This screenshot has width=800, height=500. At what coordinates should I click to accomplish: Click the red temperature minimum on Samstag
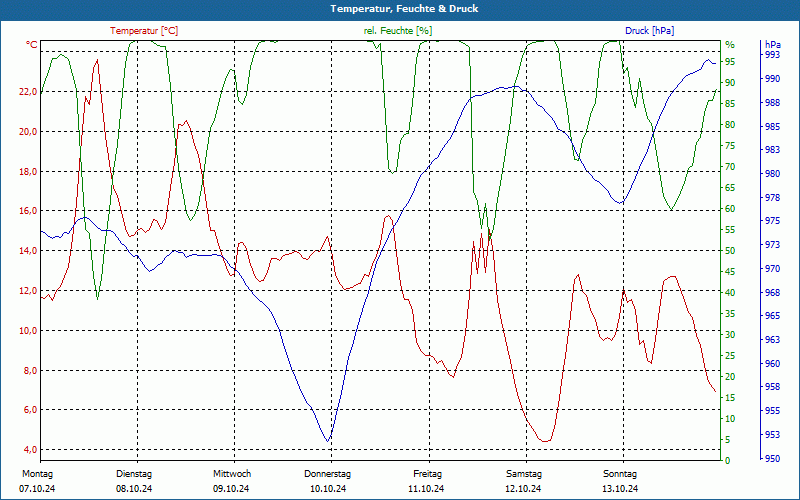545,441
